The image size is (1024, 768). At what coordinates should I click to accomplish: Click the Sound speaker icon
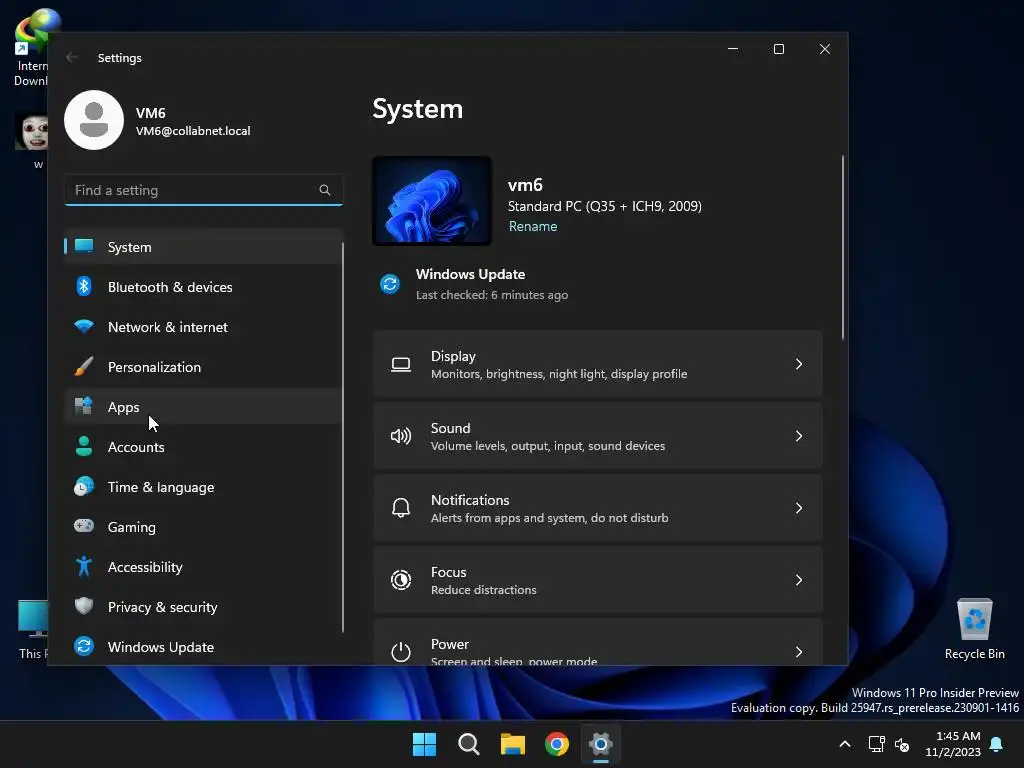click(x=401, y=436)
